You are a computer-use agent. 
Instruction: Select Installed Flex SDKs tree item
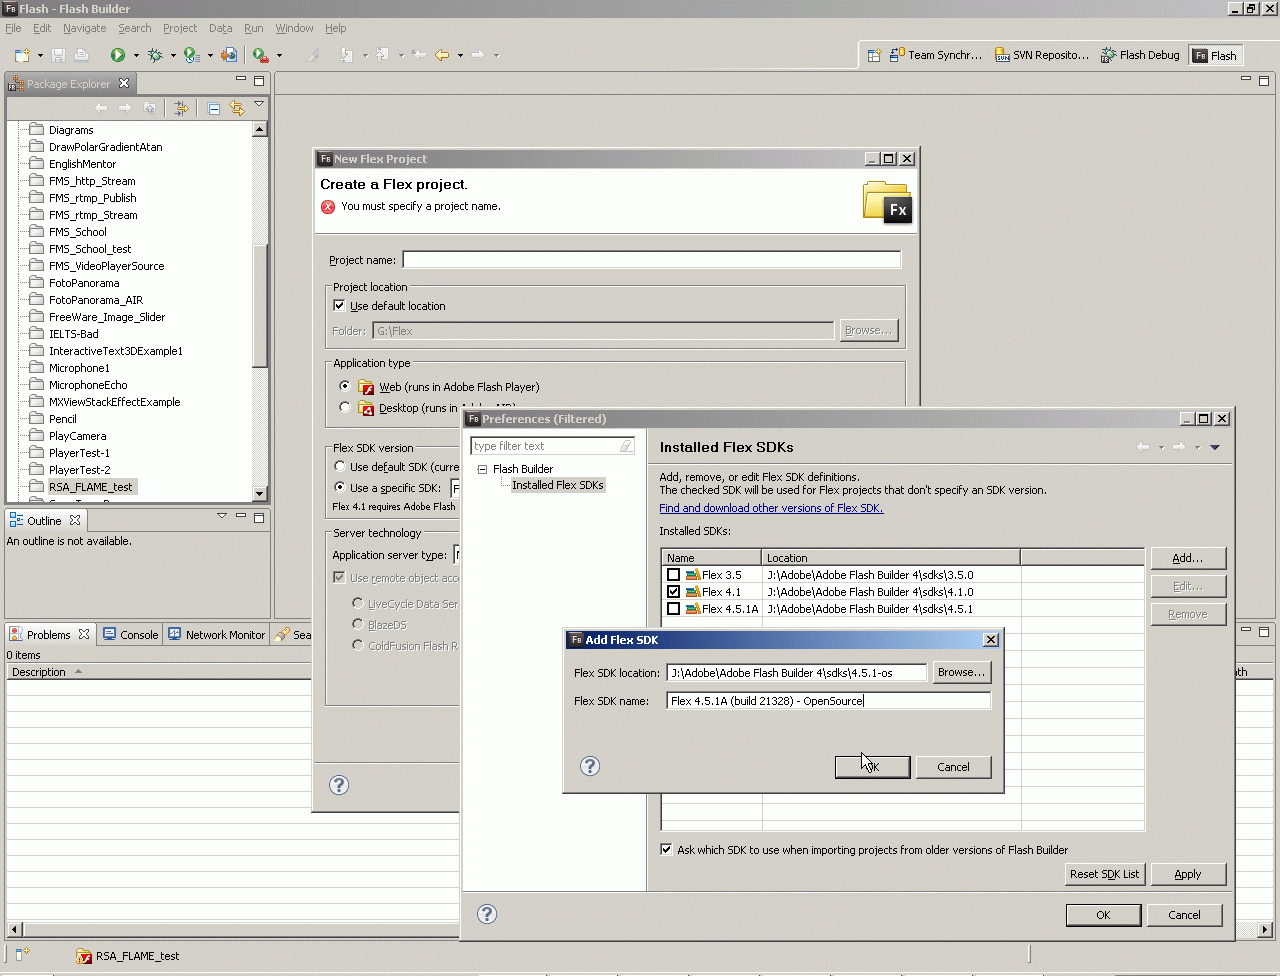point(557,485)
